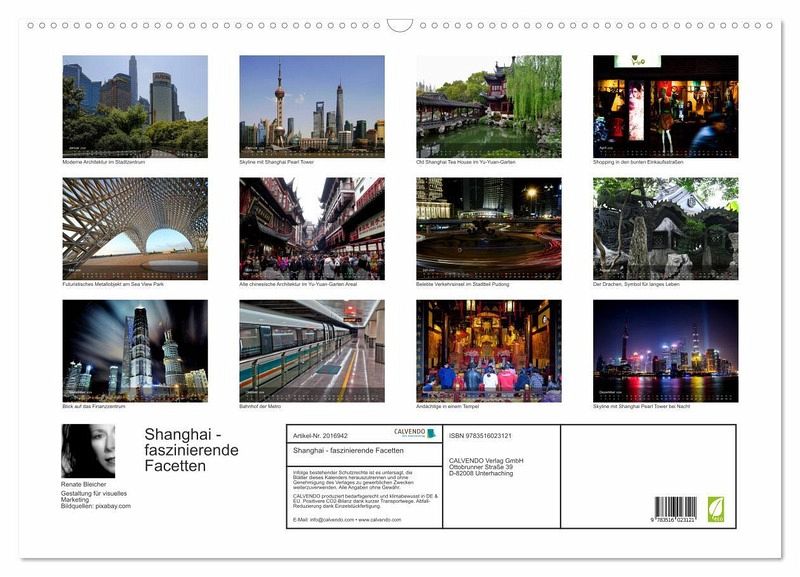Click Renate Bleicher's portrait photo
The image size is (800, 577).
pos(88,451)
